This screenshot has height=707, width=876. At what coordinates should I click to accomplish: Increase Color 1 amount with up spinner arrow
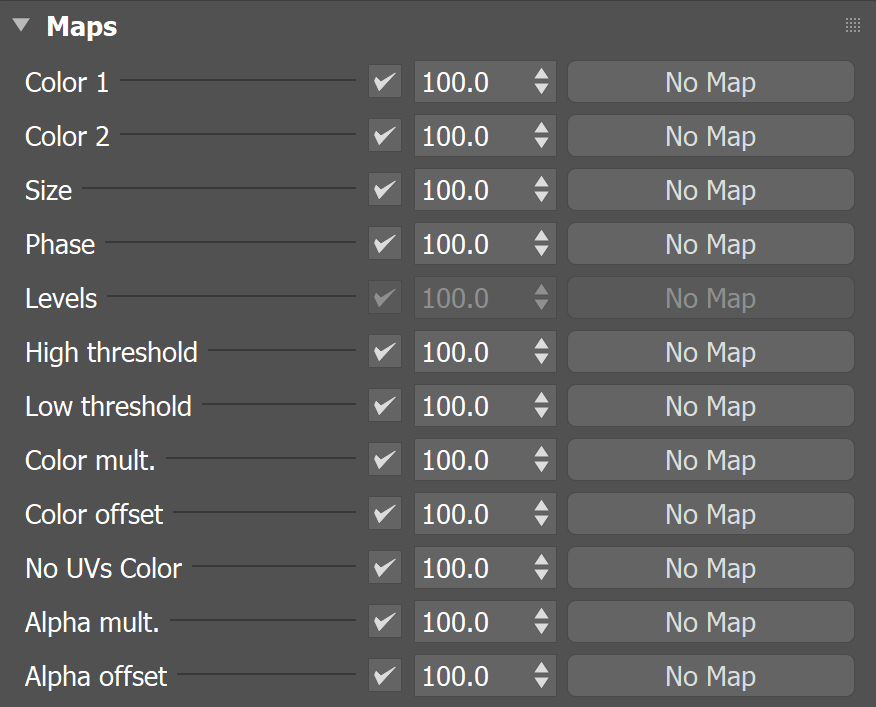click(541, 76)
